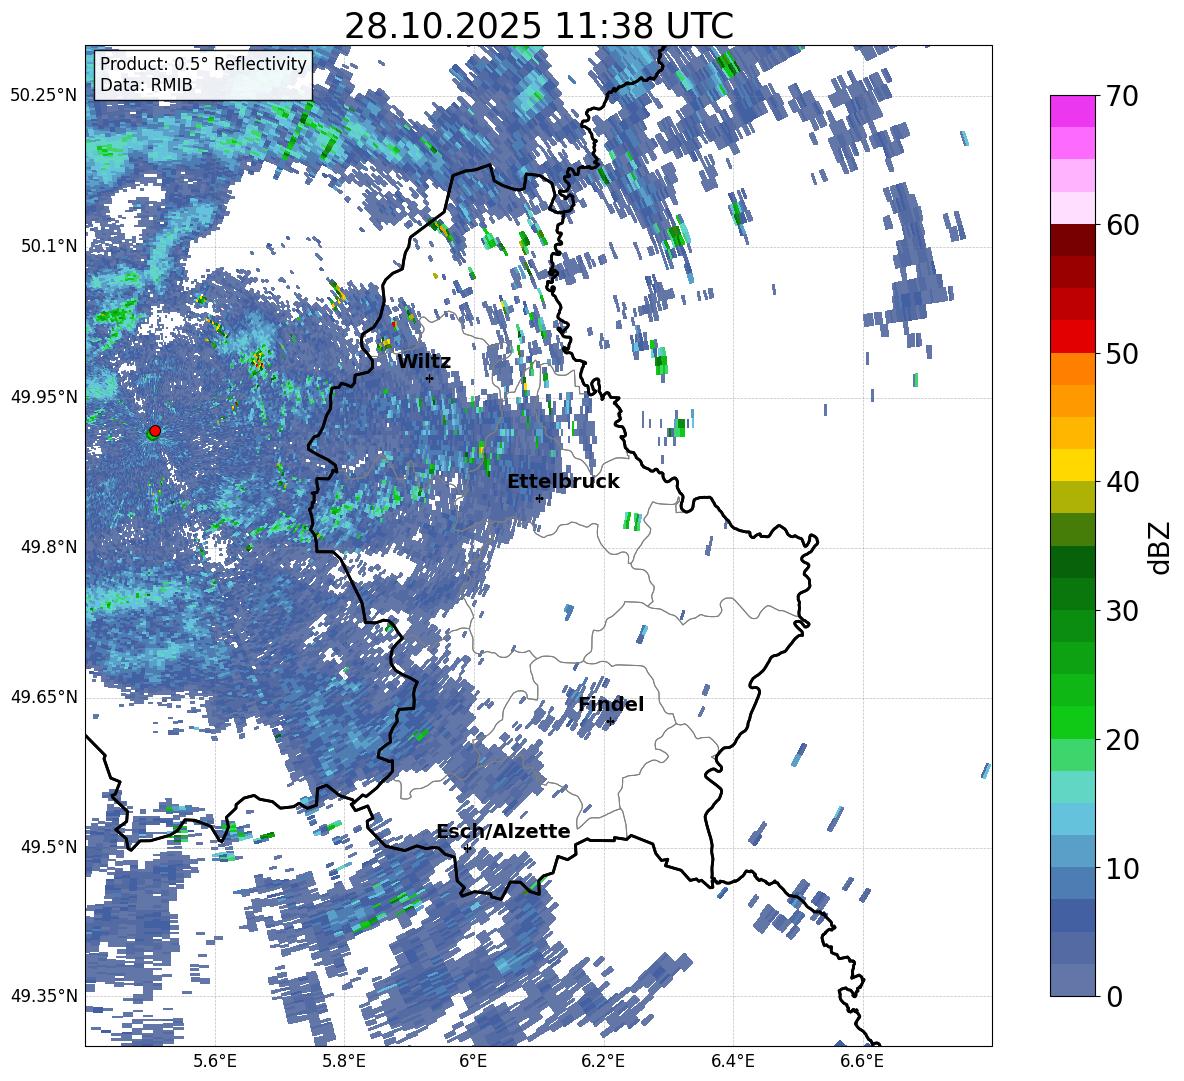Click the cross marker below Ettelbruck
This screenshot has height=1081, width=1184.
point(539,498)
